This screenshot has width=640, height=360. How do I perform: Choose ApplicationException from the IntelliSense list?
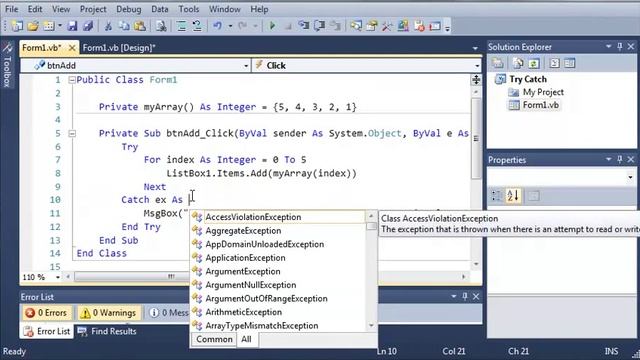245,258
